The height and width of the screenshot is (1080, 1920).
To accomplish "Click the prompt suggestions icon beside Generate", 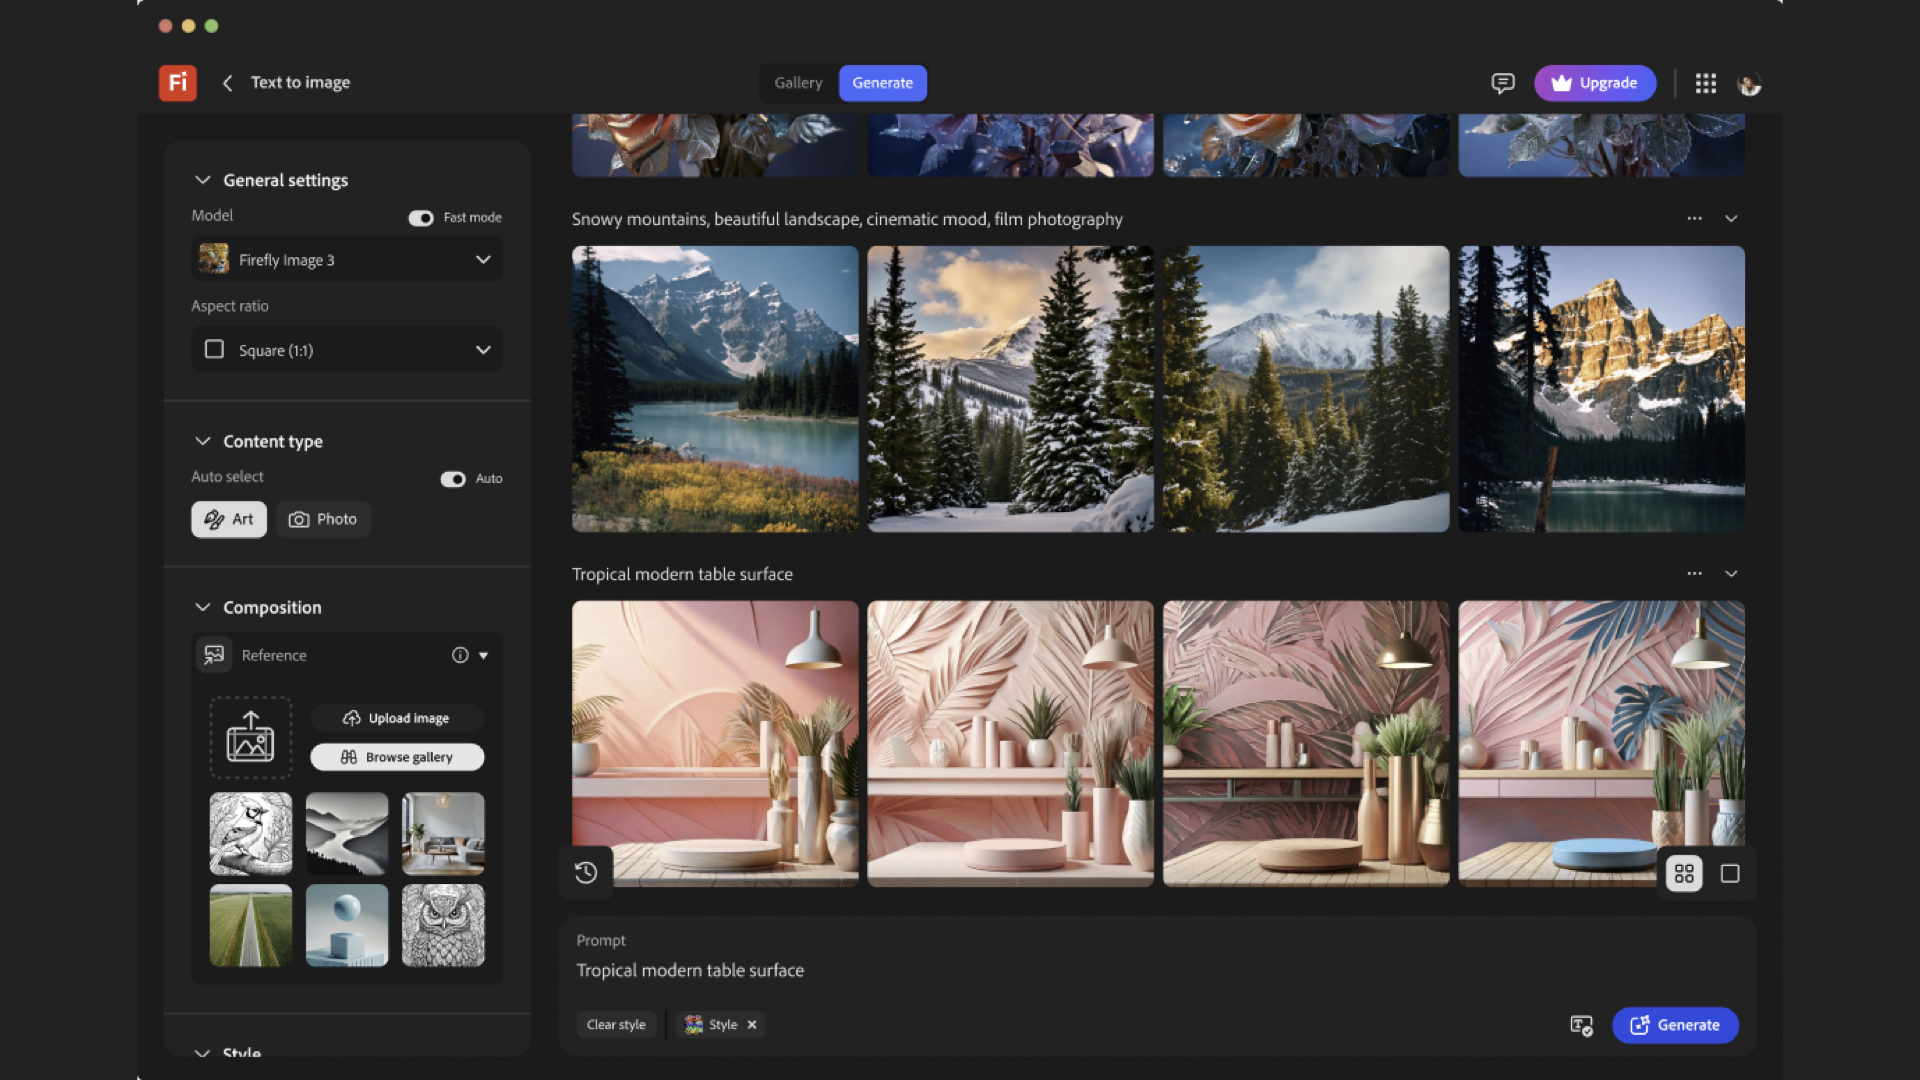I will coord(1581,1025).
